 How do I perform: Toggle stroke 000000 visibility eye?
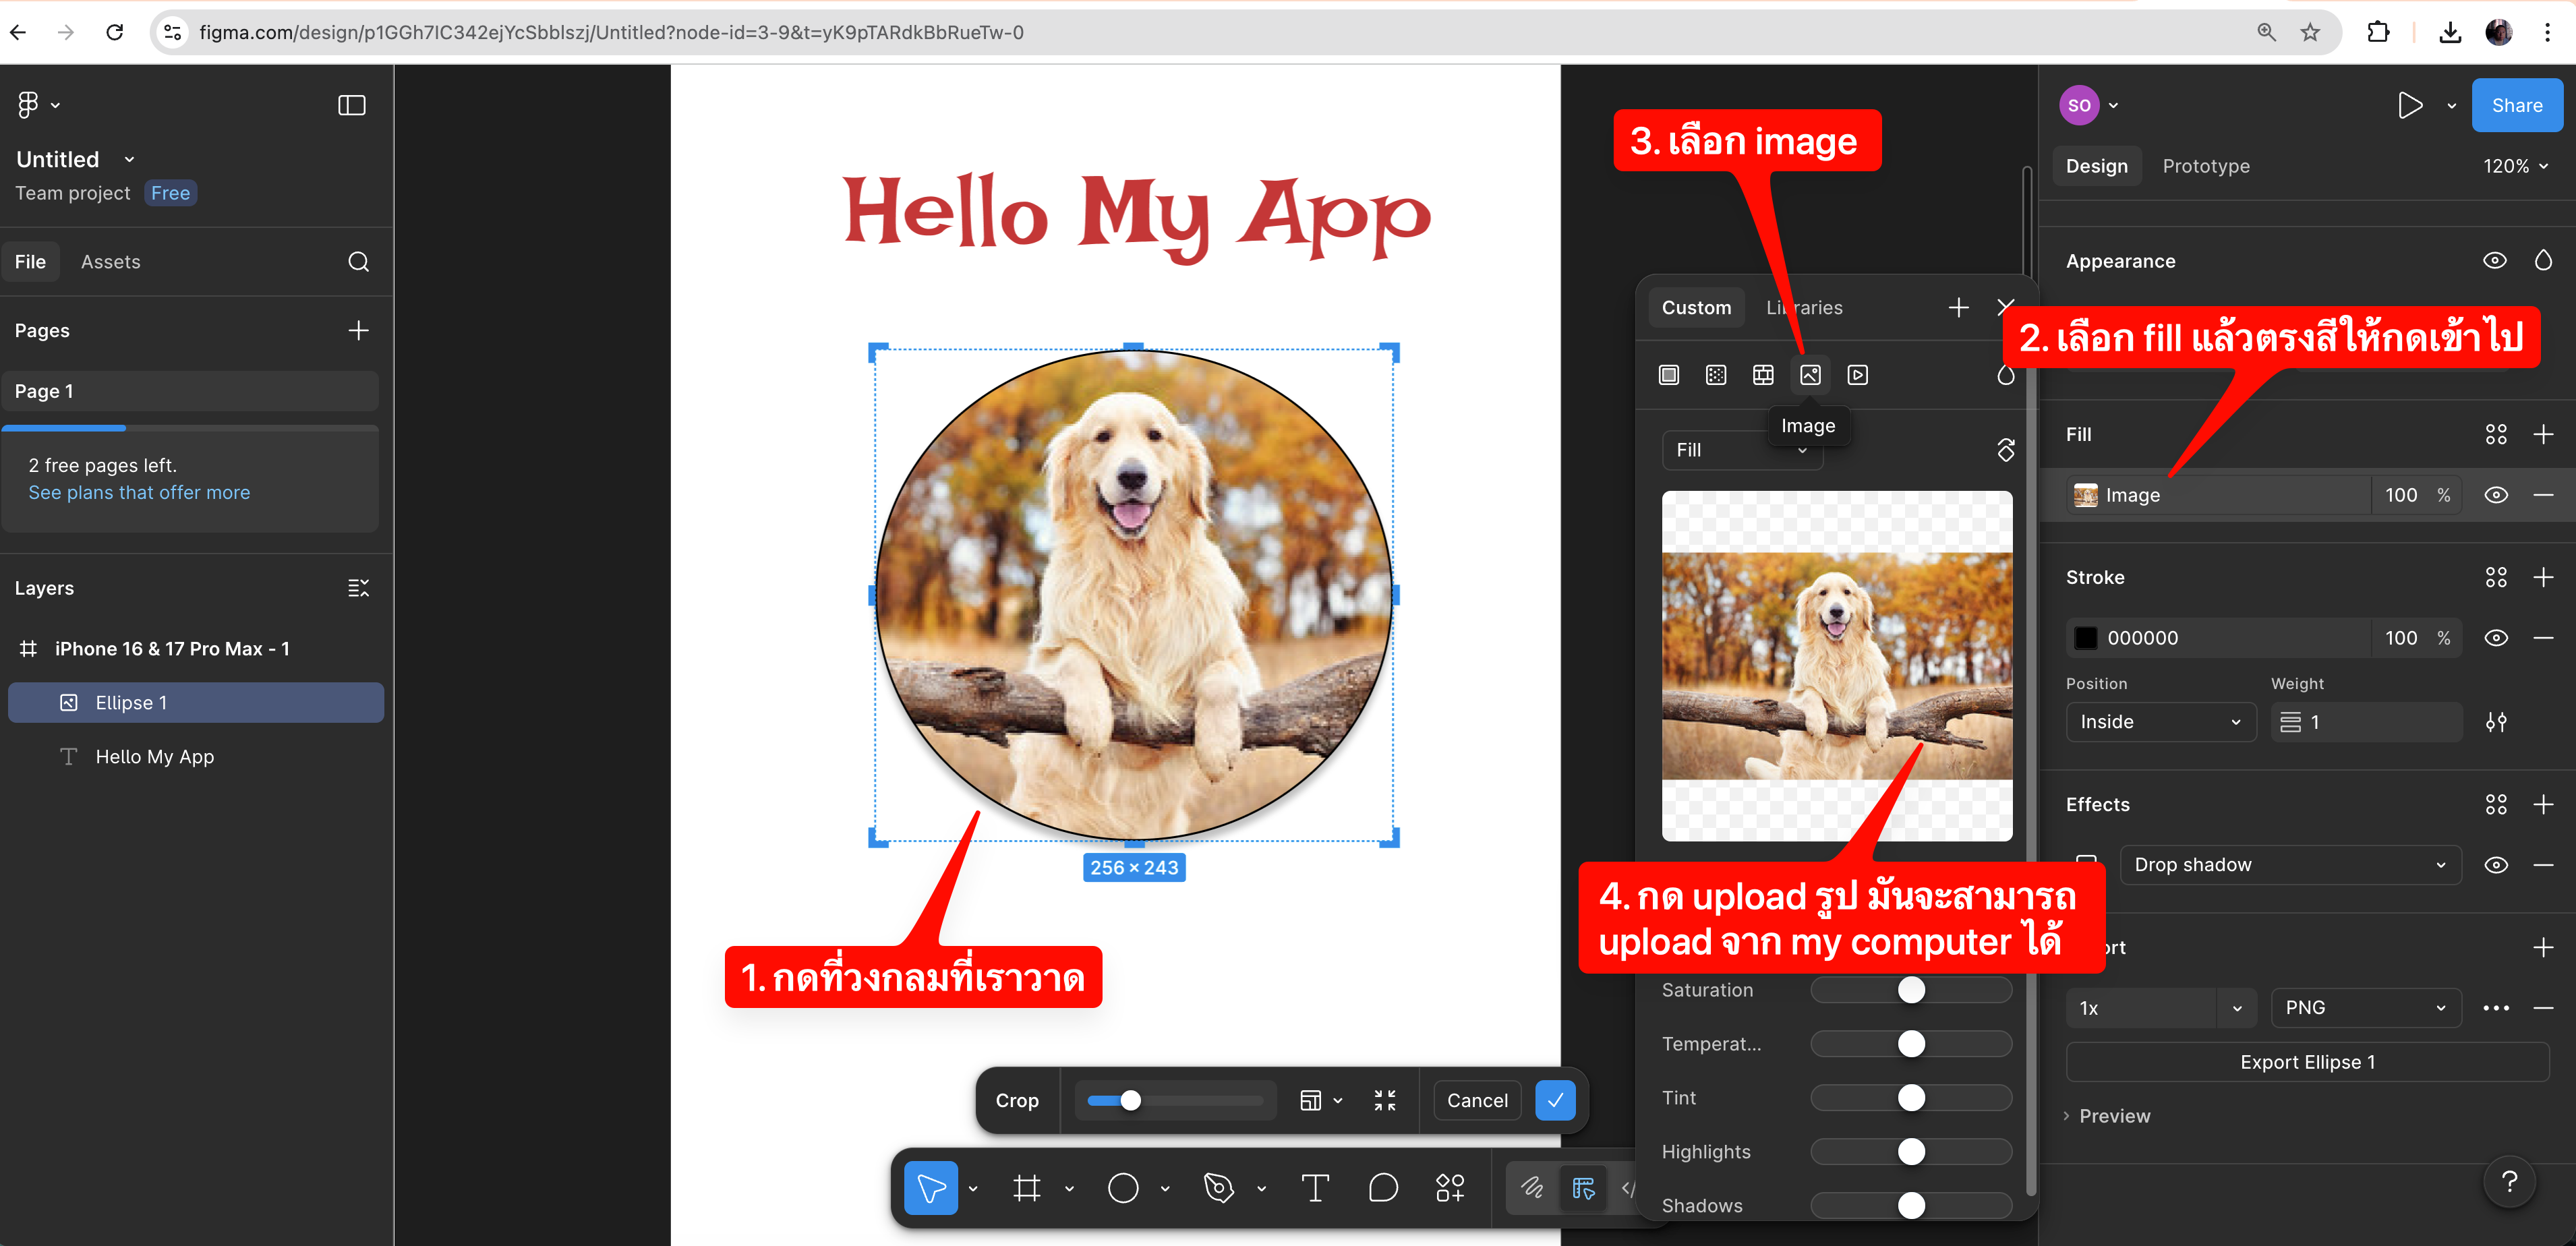click(2495, 638)
